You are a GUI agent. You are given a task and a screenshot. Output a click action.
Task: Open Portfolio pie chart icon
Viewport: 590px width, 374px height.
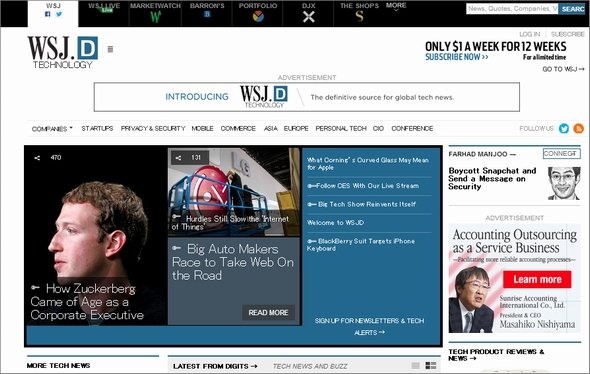pos(258,17)
